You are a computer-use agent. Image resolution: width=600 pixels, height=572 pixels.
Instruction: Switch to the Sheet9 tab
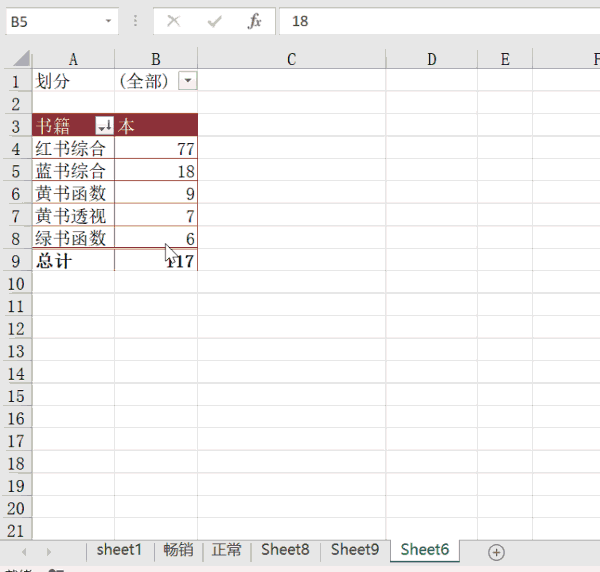pyautogui.click(x=355, y=550)
